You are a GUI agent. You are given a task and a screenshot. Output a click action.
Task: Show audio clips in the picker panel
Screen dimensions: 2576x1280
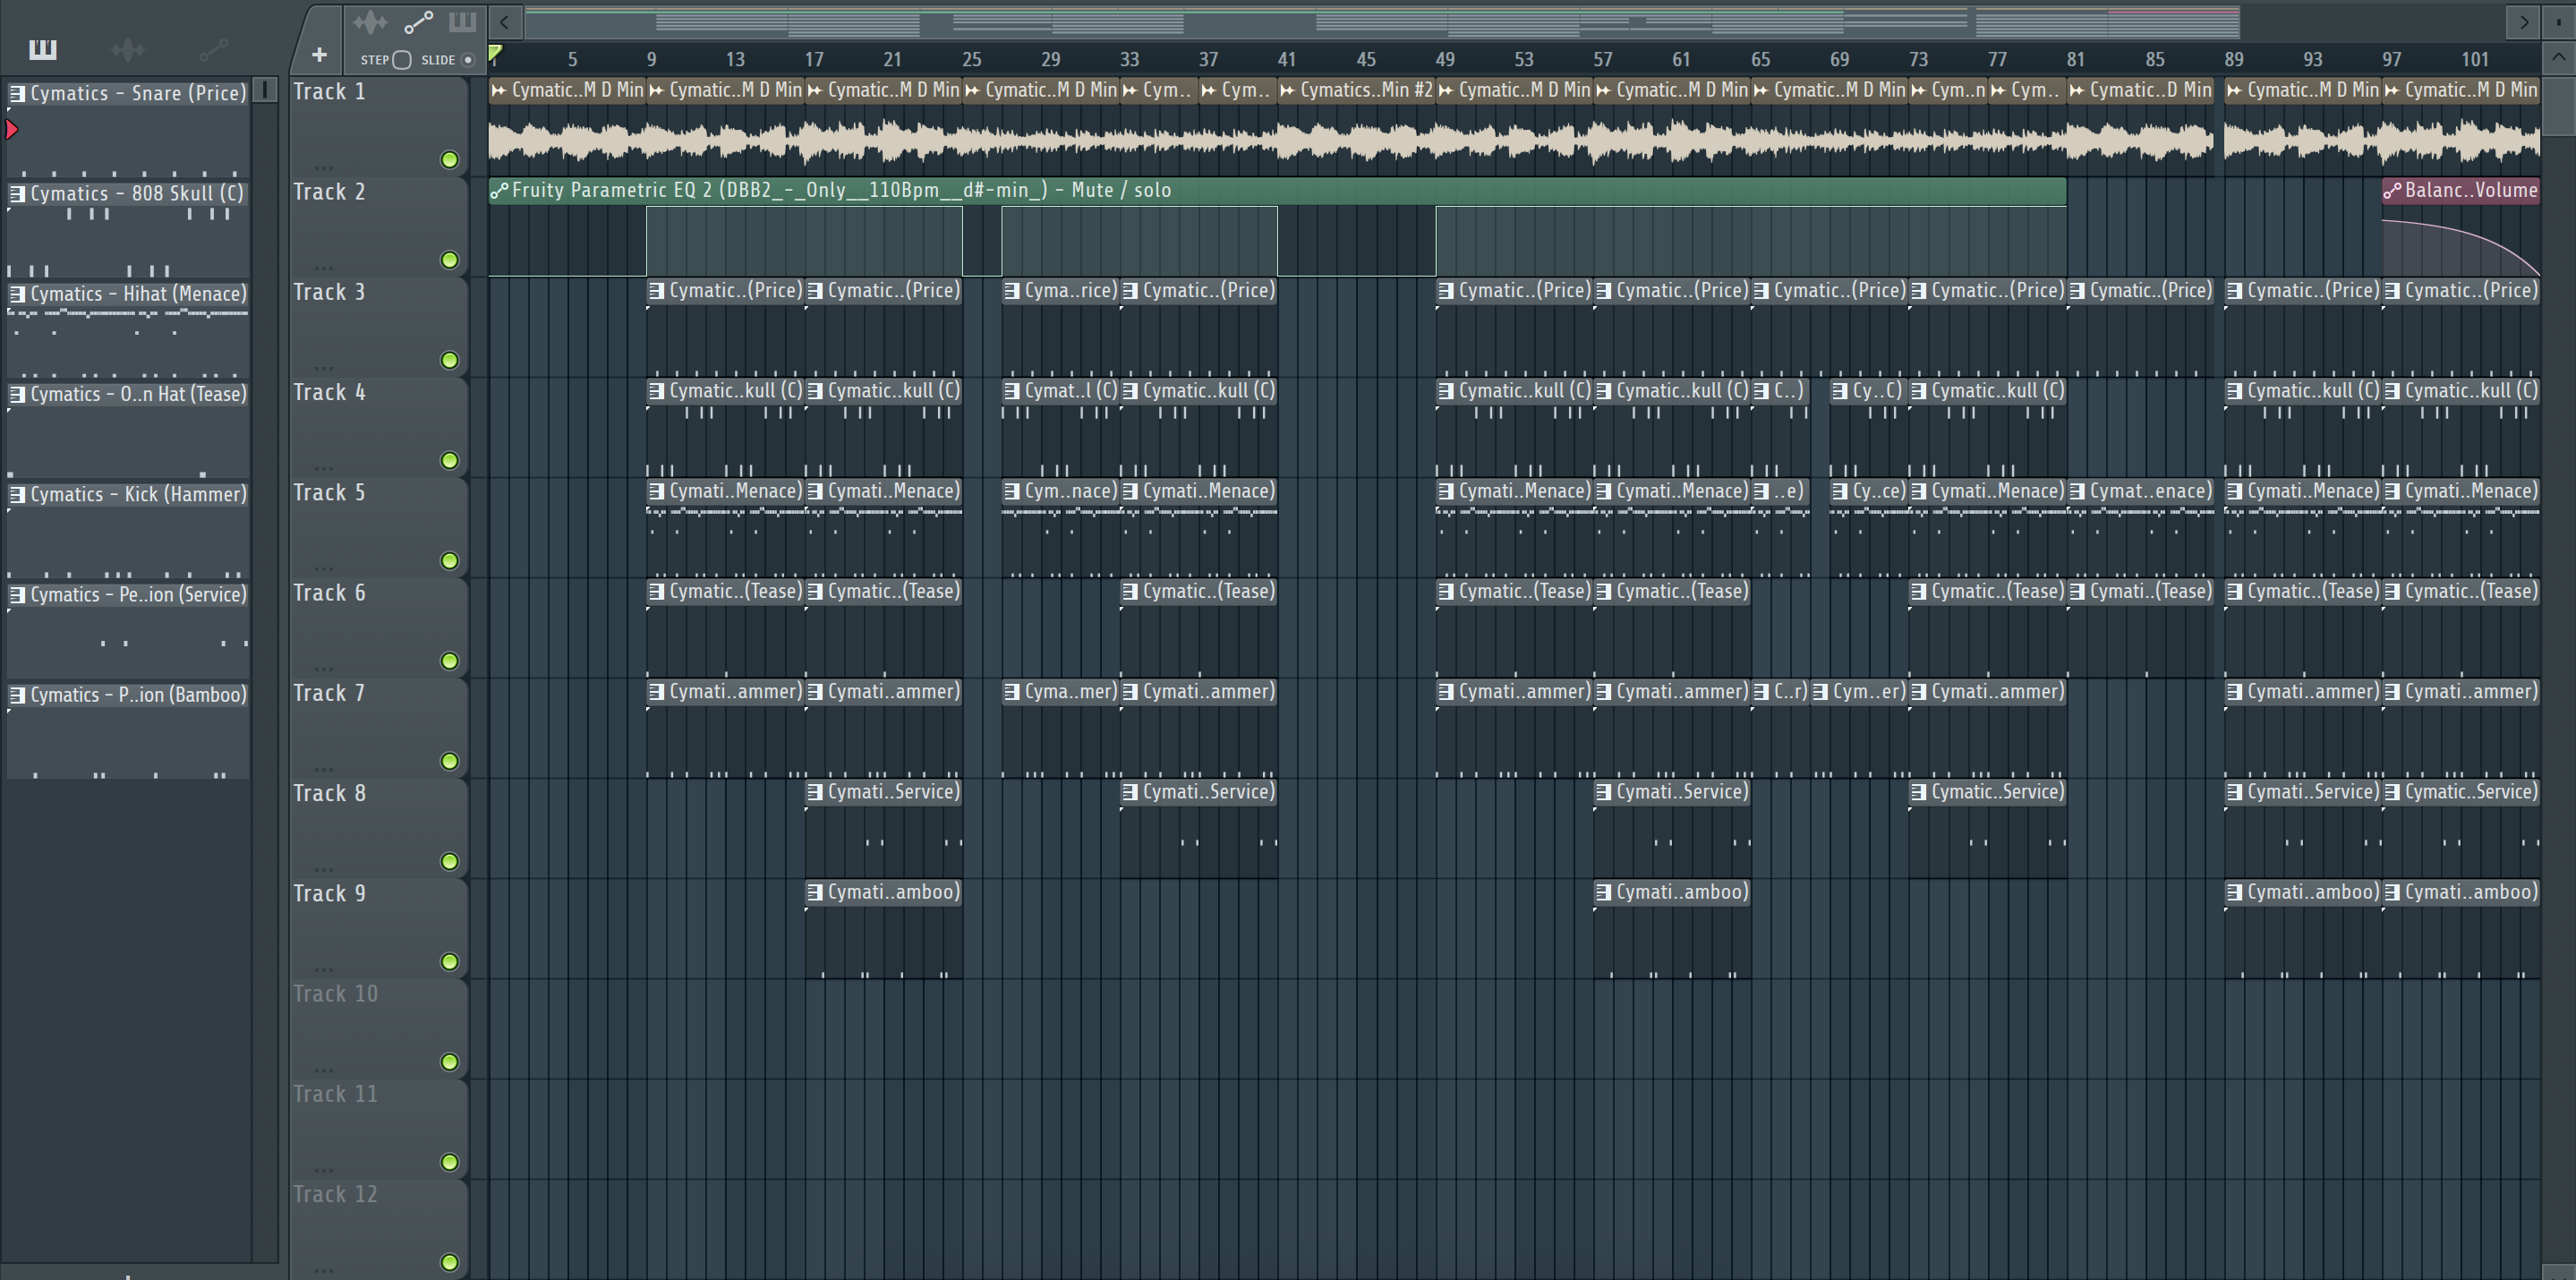tap(128, 49)
